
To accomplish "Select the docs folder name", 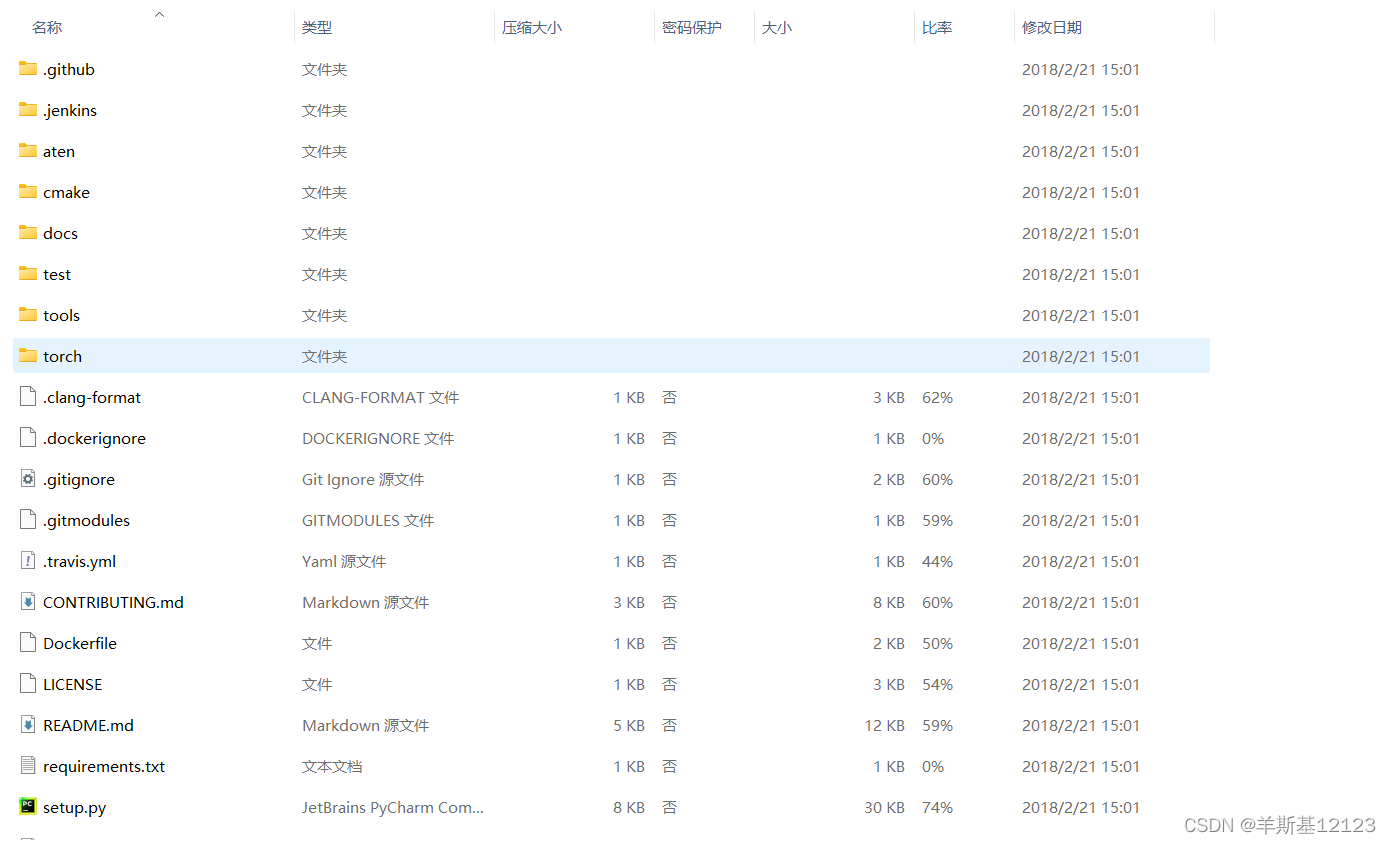I will pyautogui.click(x=60, y=233).
